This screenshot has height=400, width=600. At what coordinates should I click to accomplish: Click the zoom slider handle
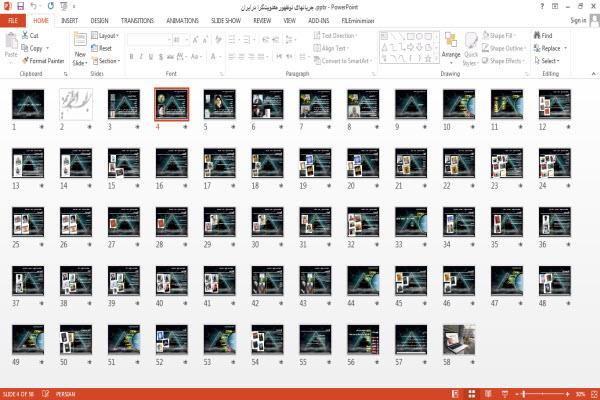(x=523, y=393)
